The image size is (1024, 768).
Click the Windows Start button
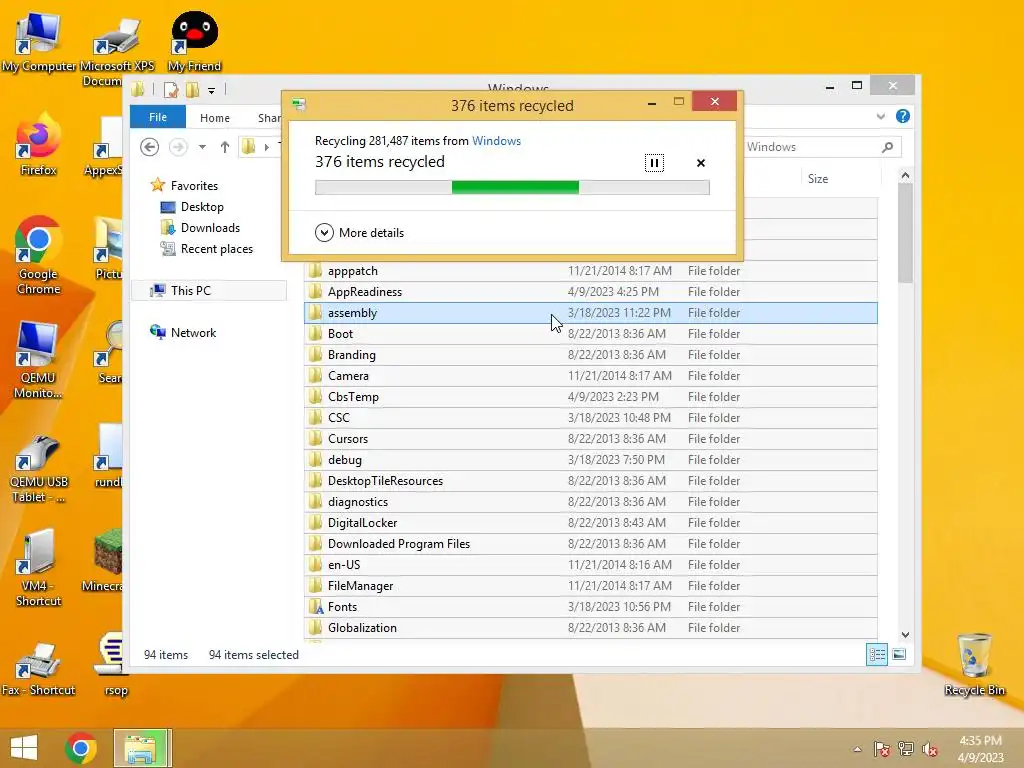(24, 748)
